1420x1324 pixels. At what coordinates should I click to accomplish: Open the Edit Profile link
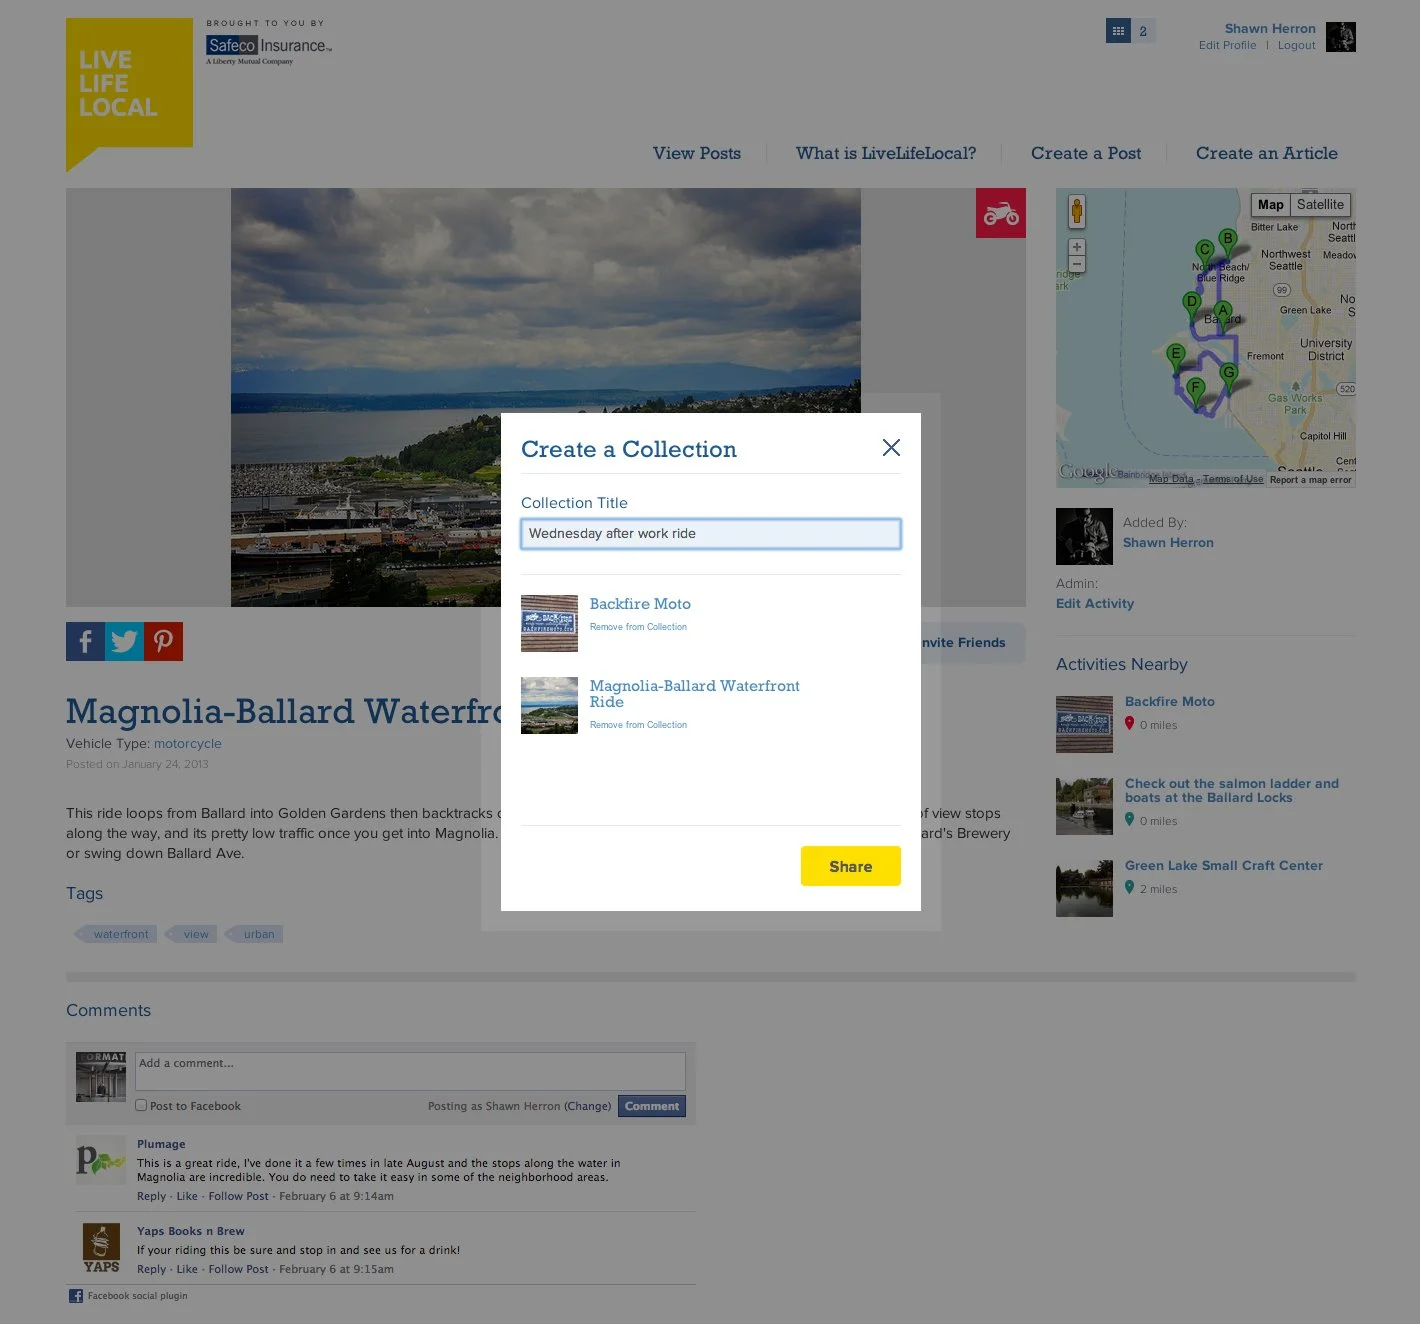(1228, 45)
